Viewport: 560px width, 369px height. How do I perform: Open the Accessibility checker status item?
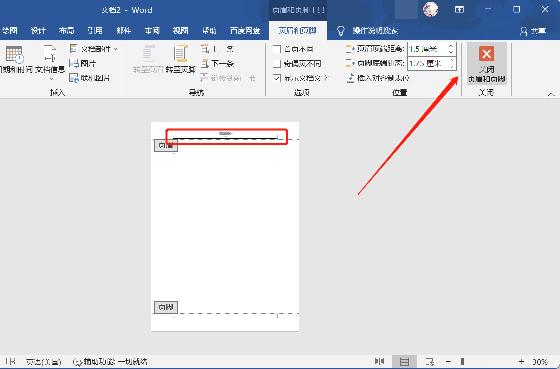pyautogui.click(x=110, y=361)
